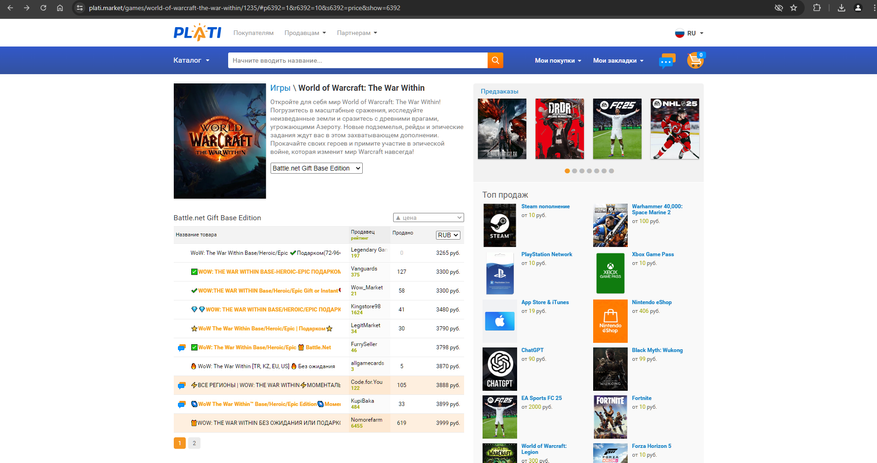The image size is (877, 463).
Task: Expand the Каталог dropdown
Action: (191, 60)
